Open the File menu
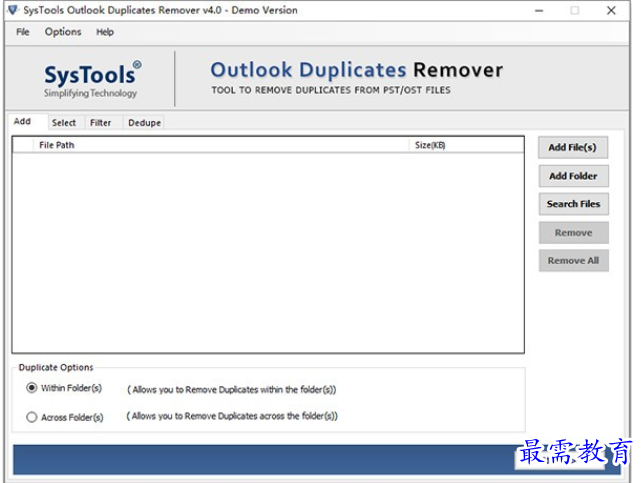Screen dimensions: 641x483 [22, 32]
